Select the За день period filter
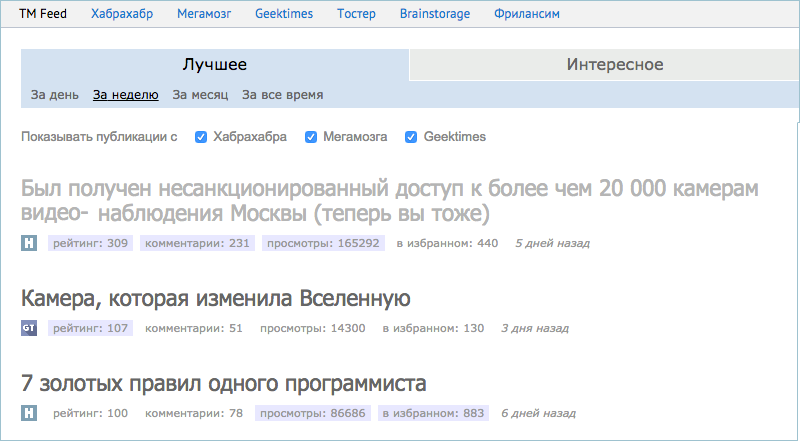Screen dimensions: 800x441 [55, 95]
